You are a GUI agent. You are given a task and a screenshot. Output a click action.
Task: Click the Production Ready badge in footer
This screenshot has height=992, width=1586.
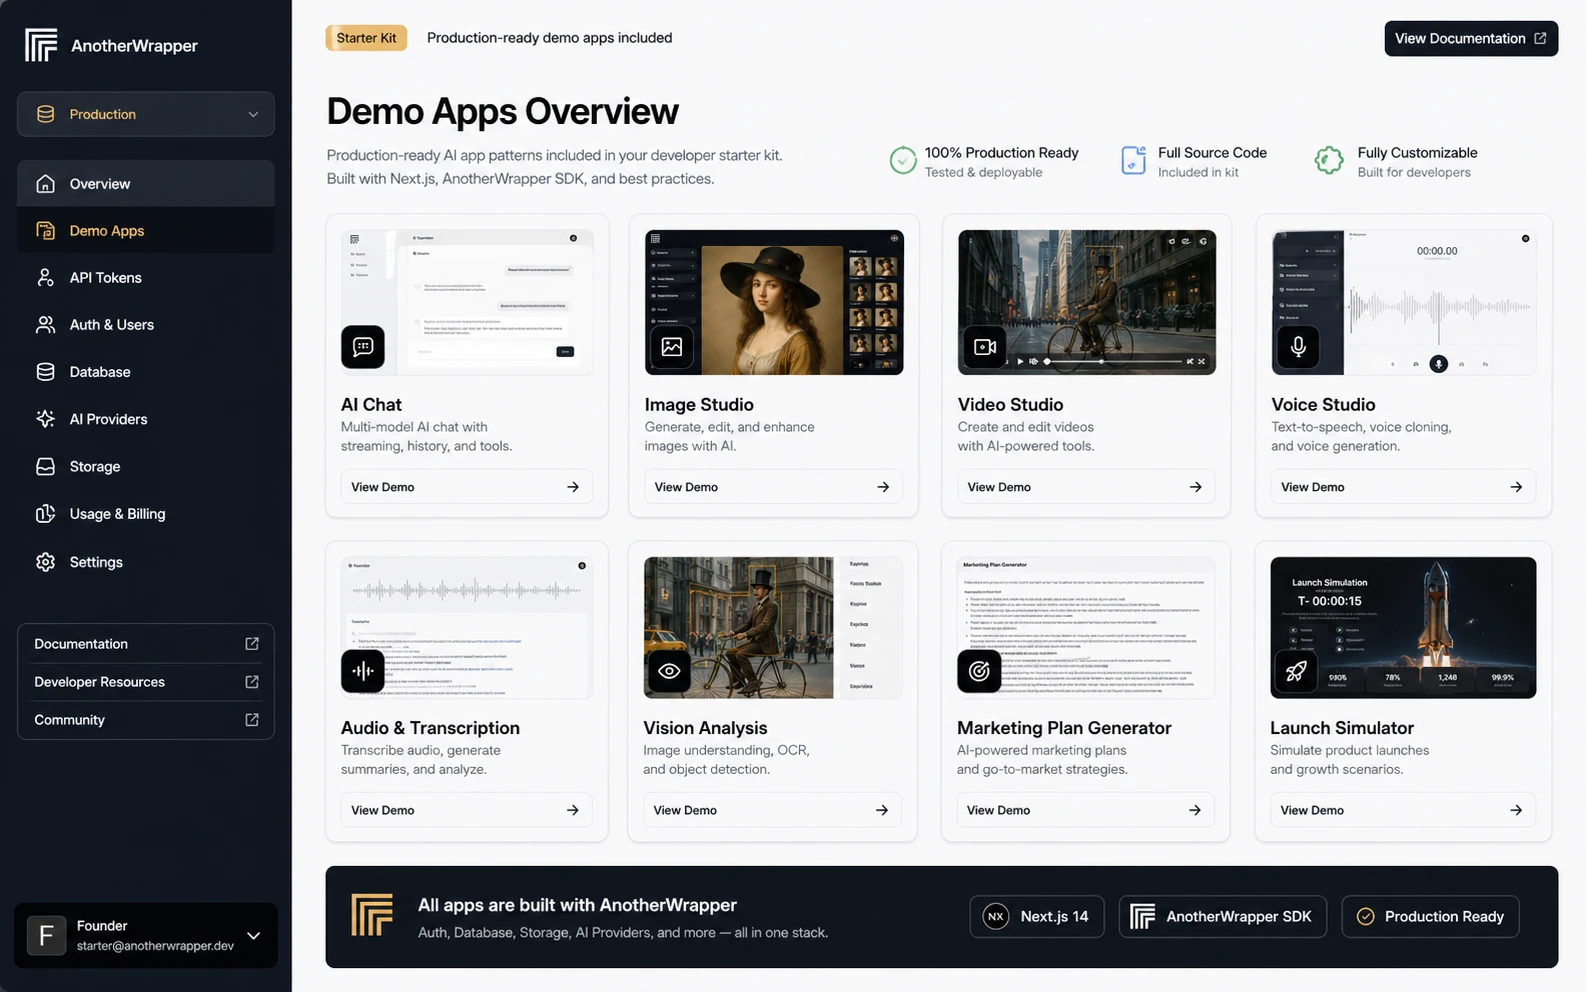tap(1430, 916)
